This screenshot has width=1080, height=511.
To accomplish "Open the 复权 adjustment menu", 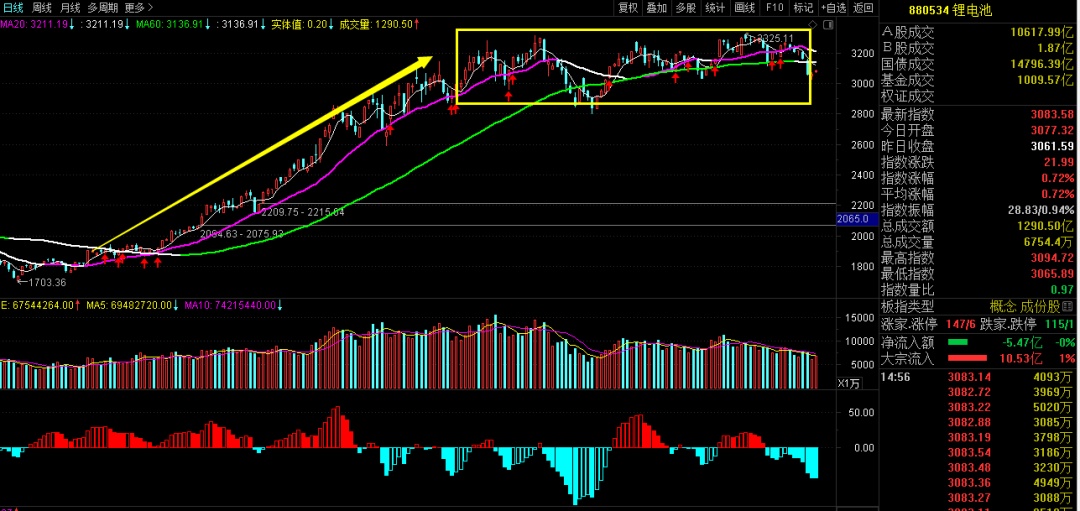I will click(628, 7).
